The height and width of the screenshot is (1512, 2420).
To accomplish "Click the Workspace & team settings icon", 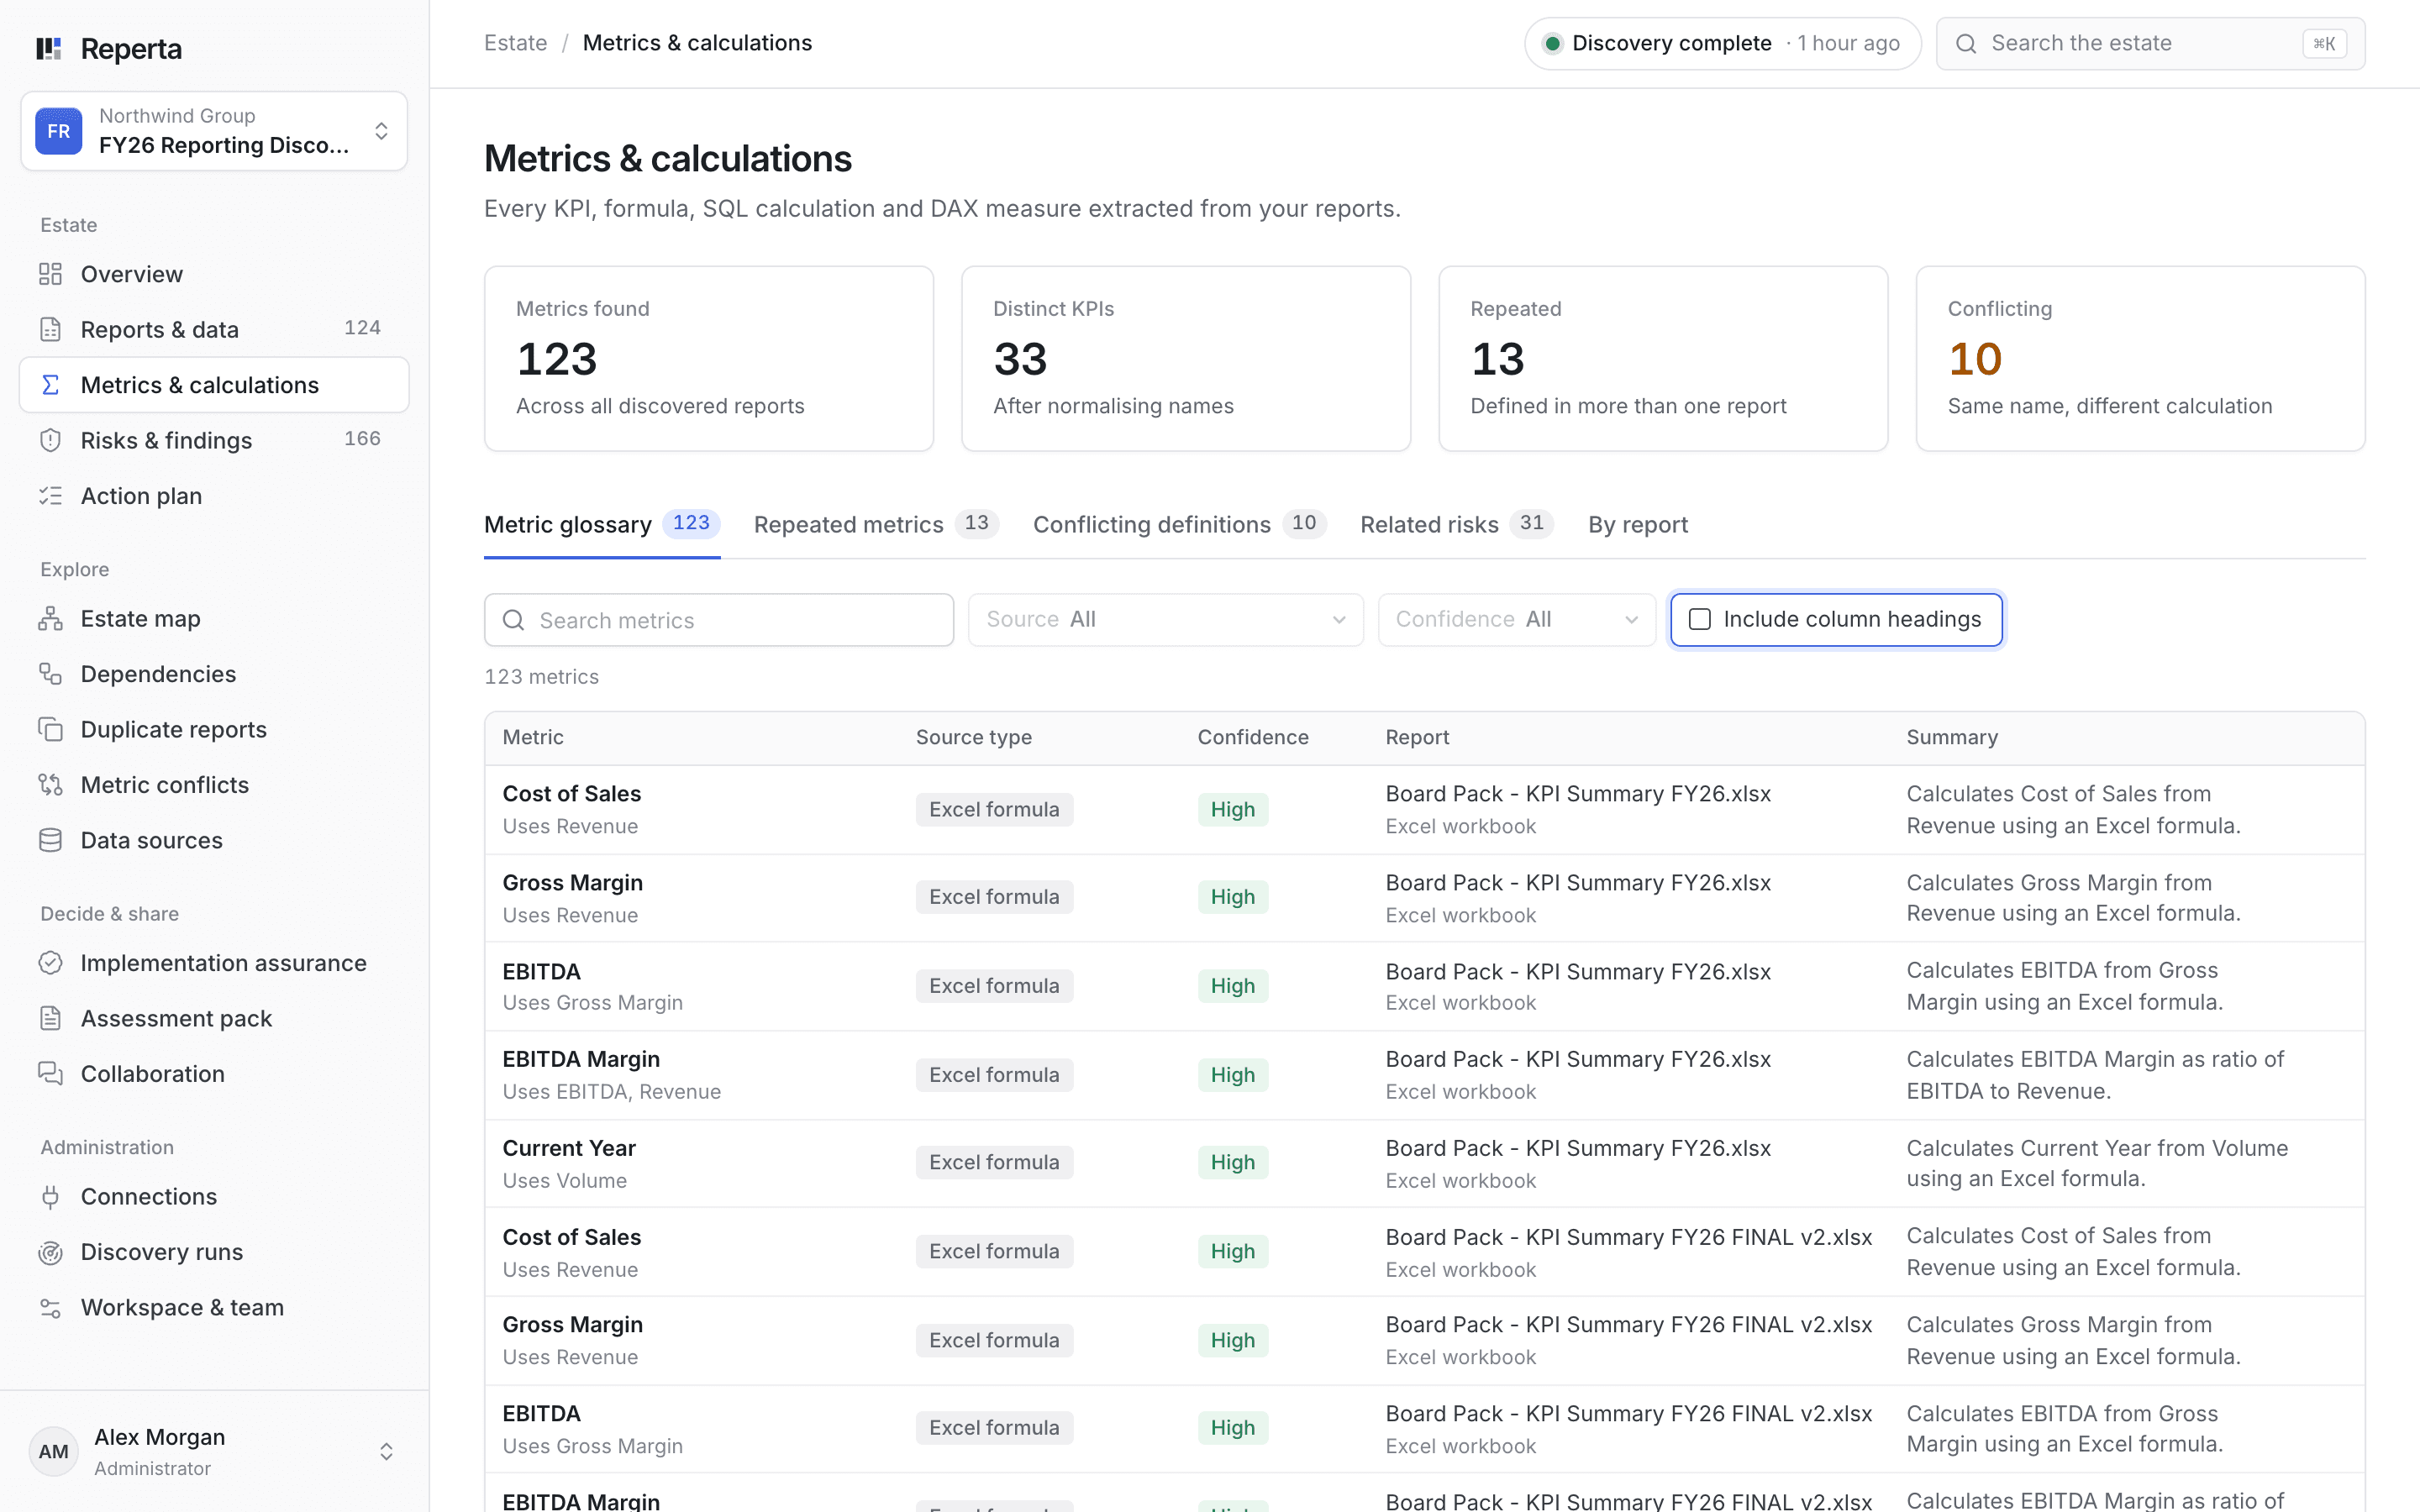I will point(50,1308).
